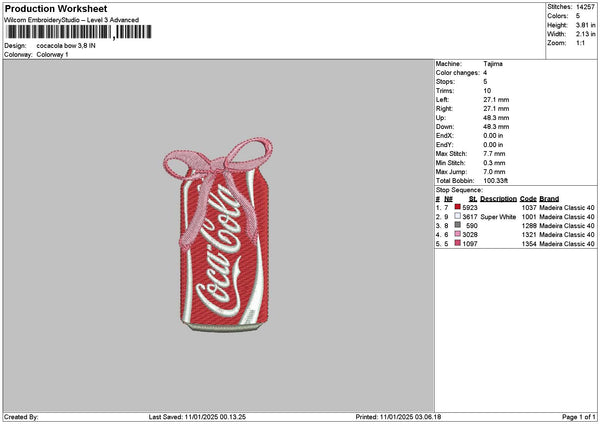
Task: Click the gray swatch for thread 1288
Action: coord(457,225)
